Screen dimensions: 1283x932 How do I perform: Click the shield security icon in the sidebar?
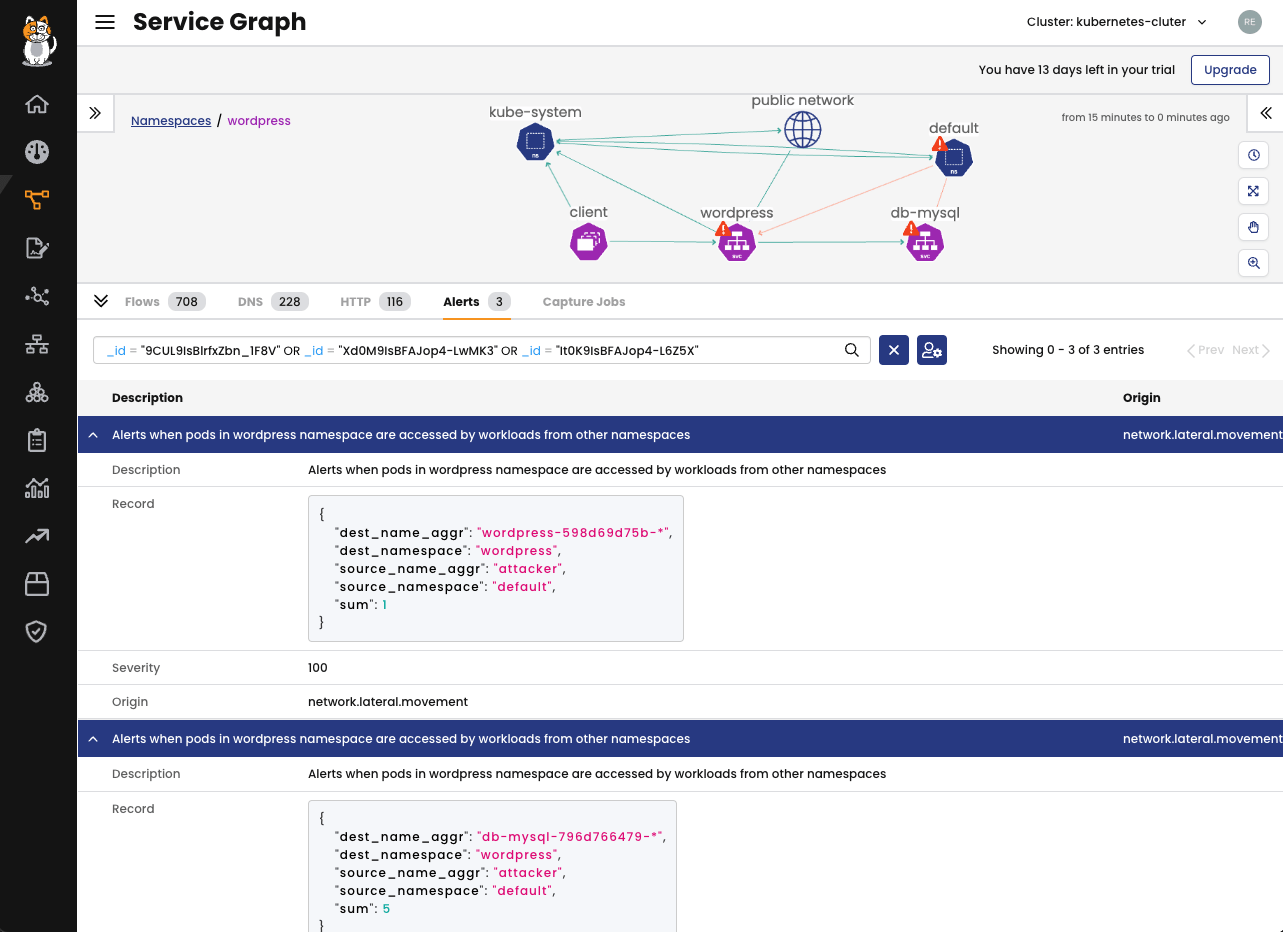37,631
